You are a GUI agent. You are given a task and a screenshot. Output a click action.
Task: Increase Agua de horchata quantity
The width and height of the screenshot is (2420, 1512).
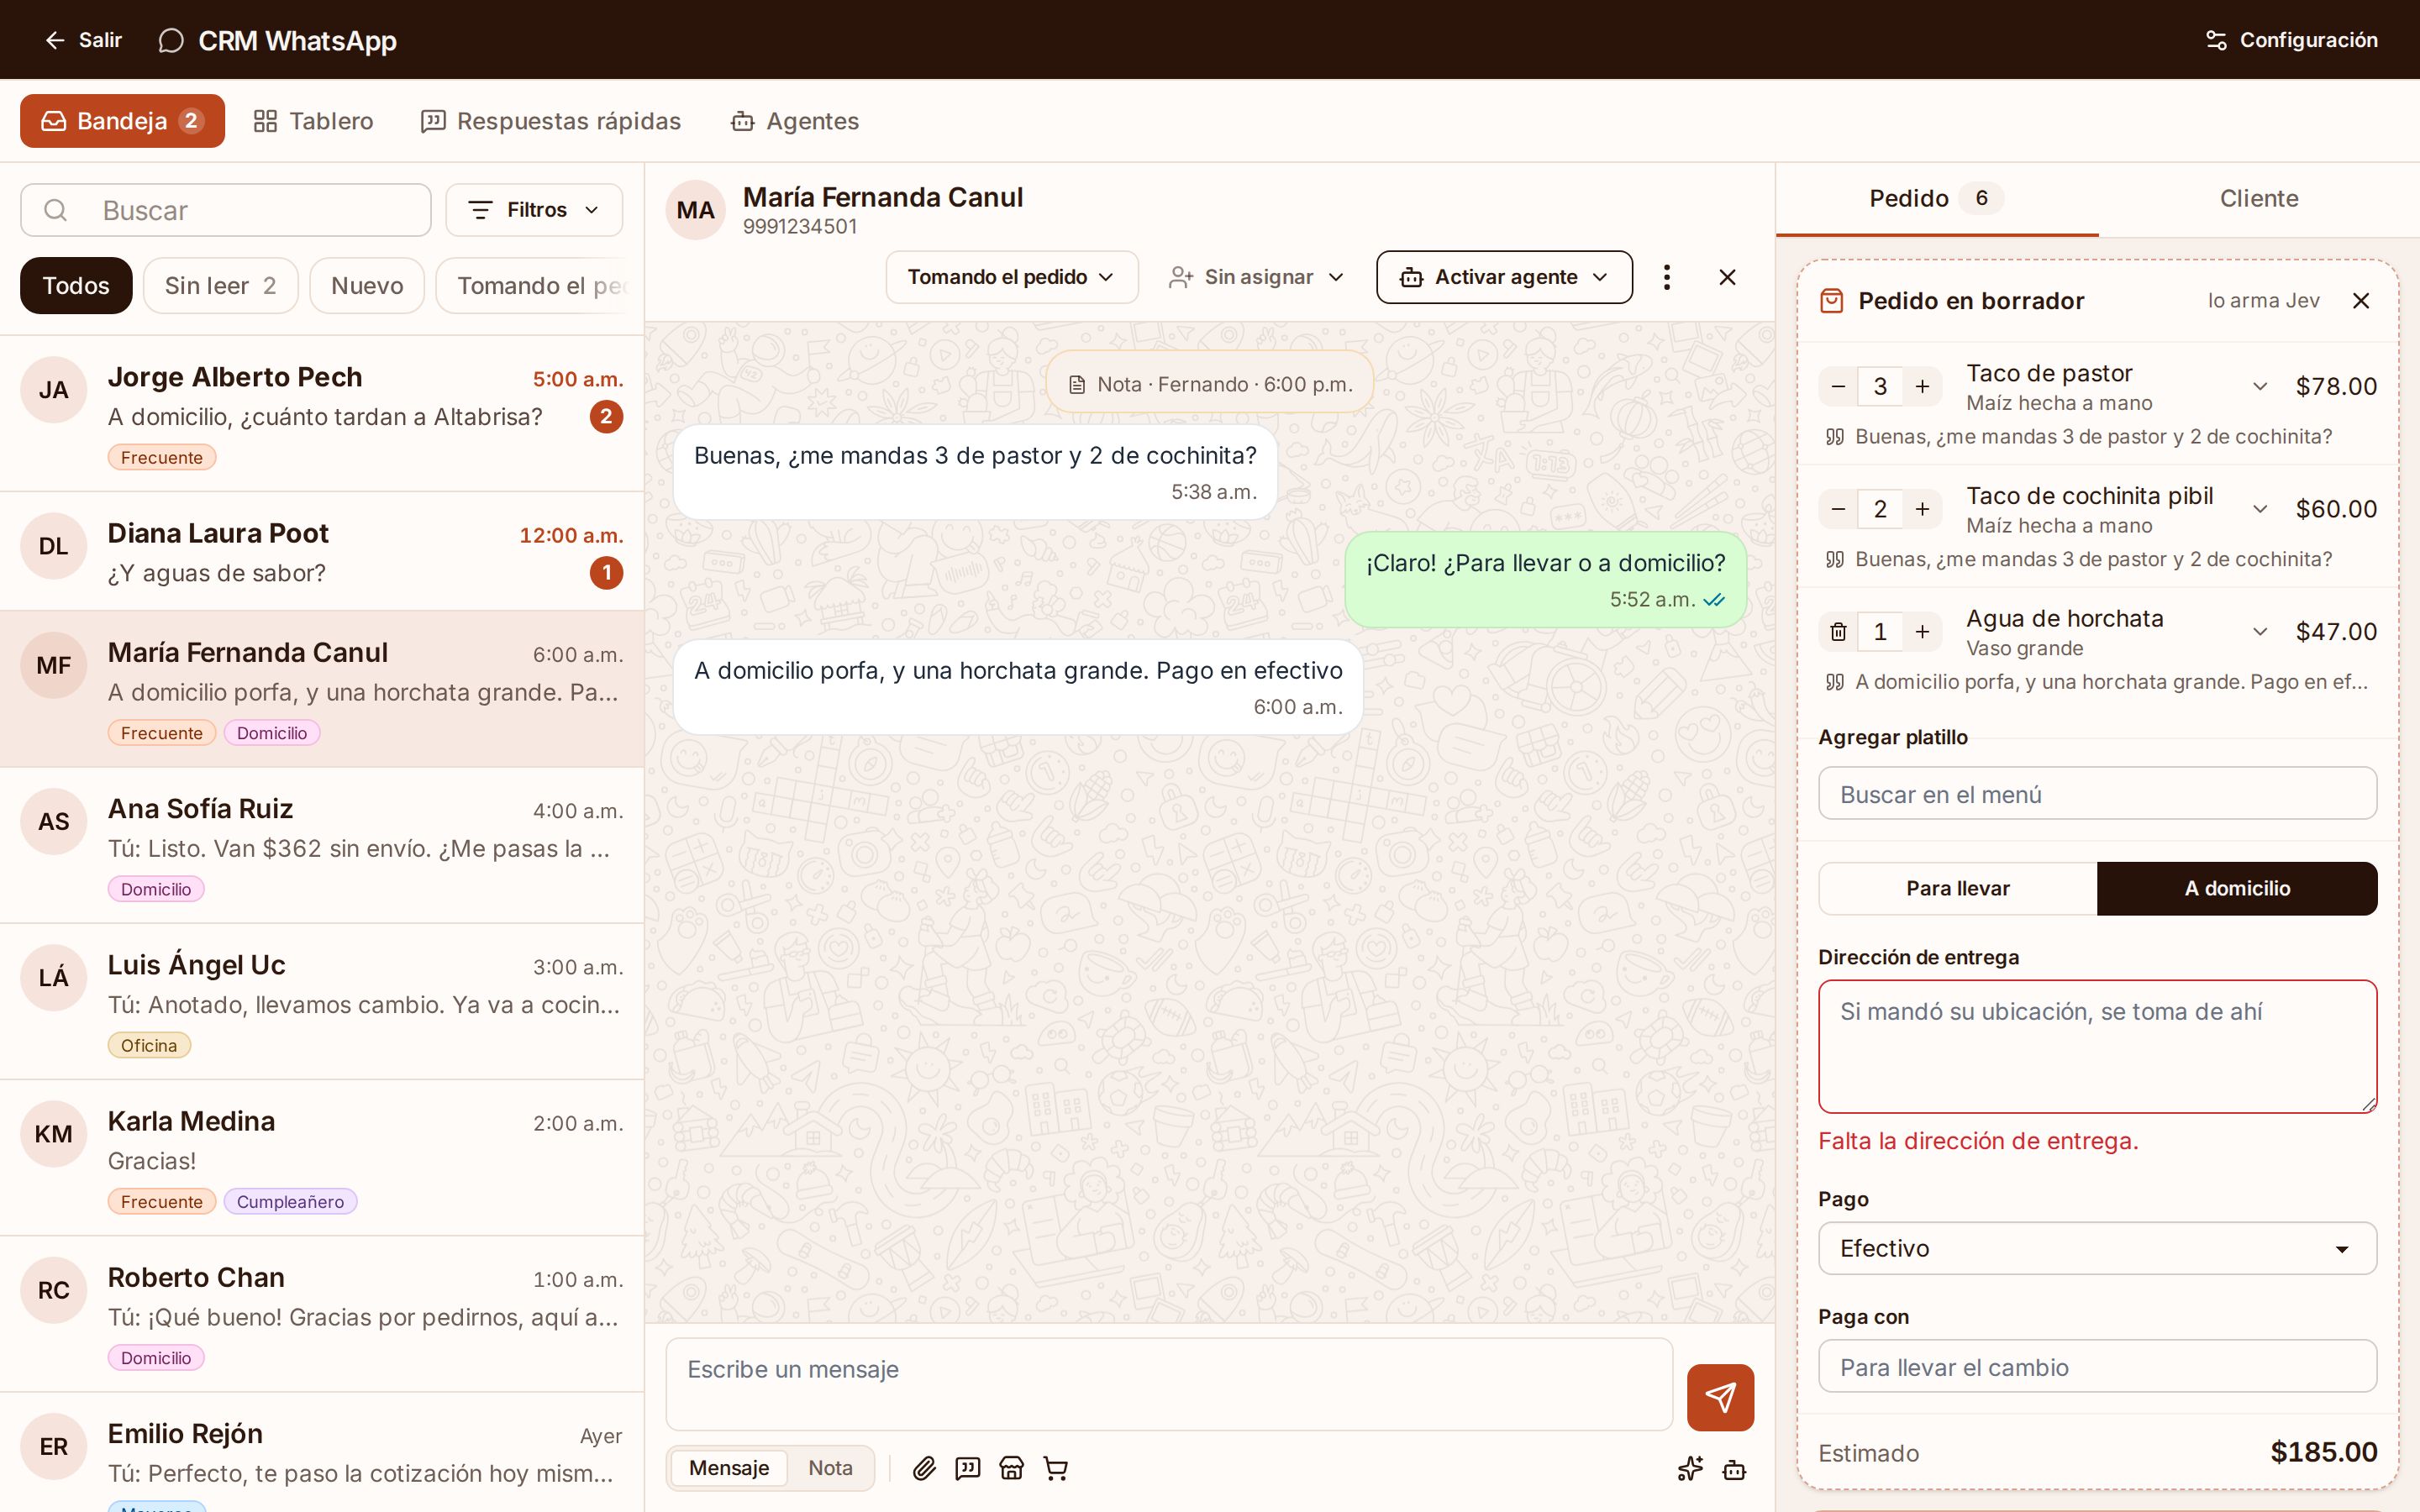coord(1922,632)
